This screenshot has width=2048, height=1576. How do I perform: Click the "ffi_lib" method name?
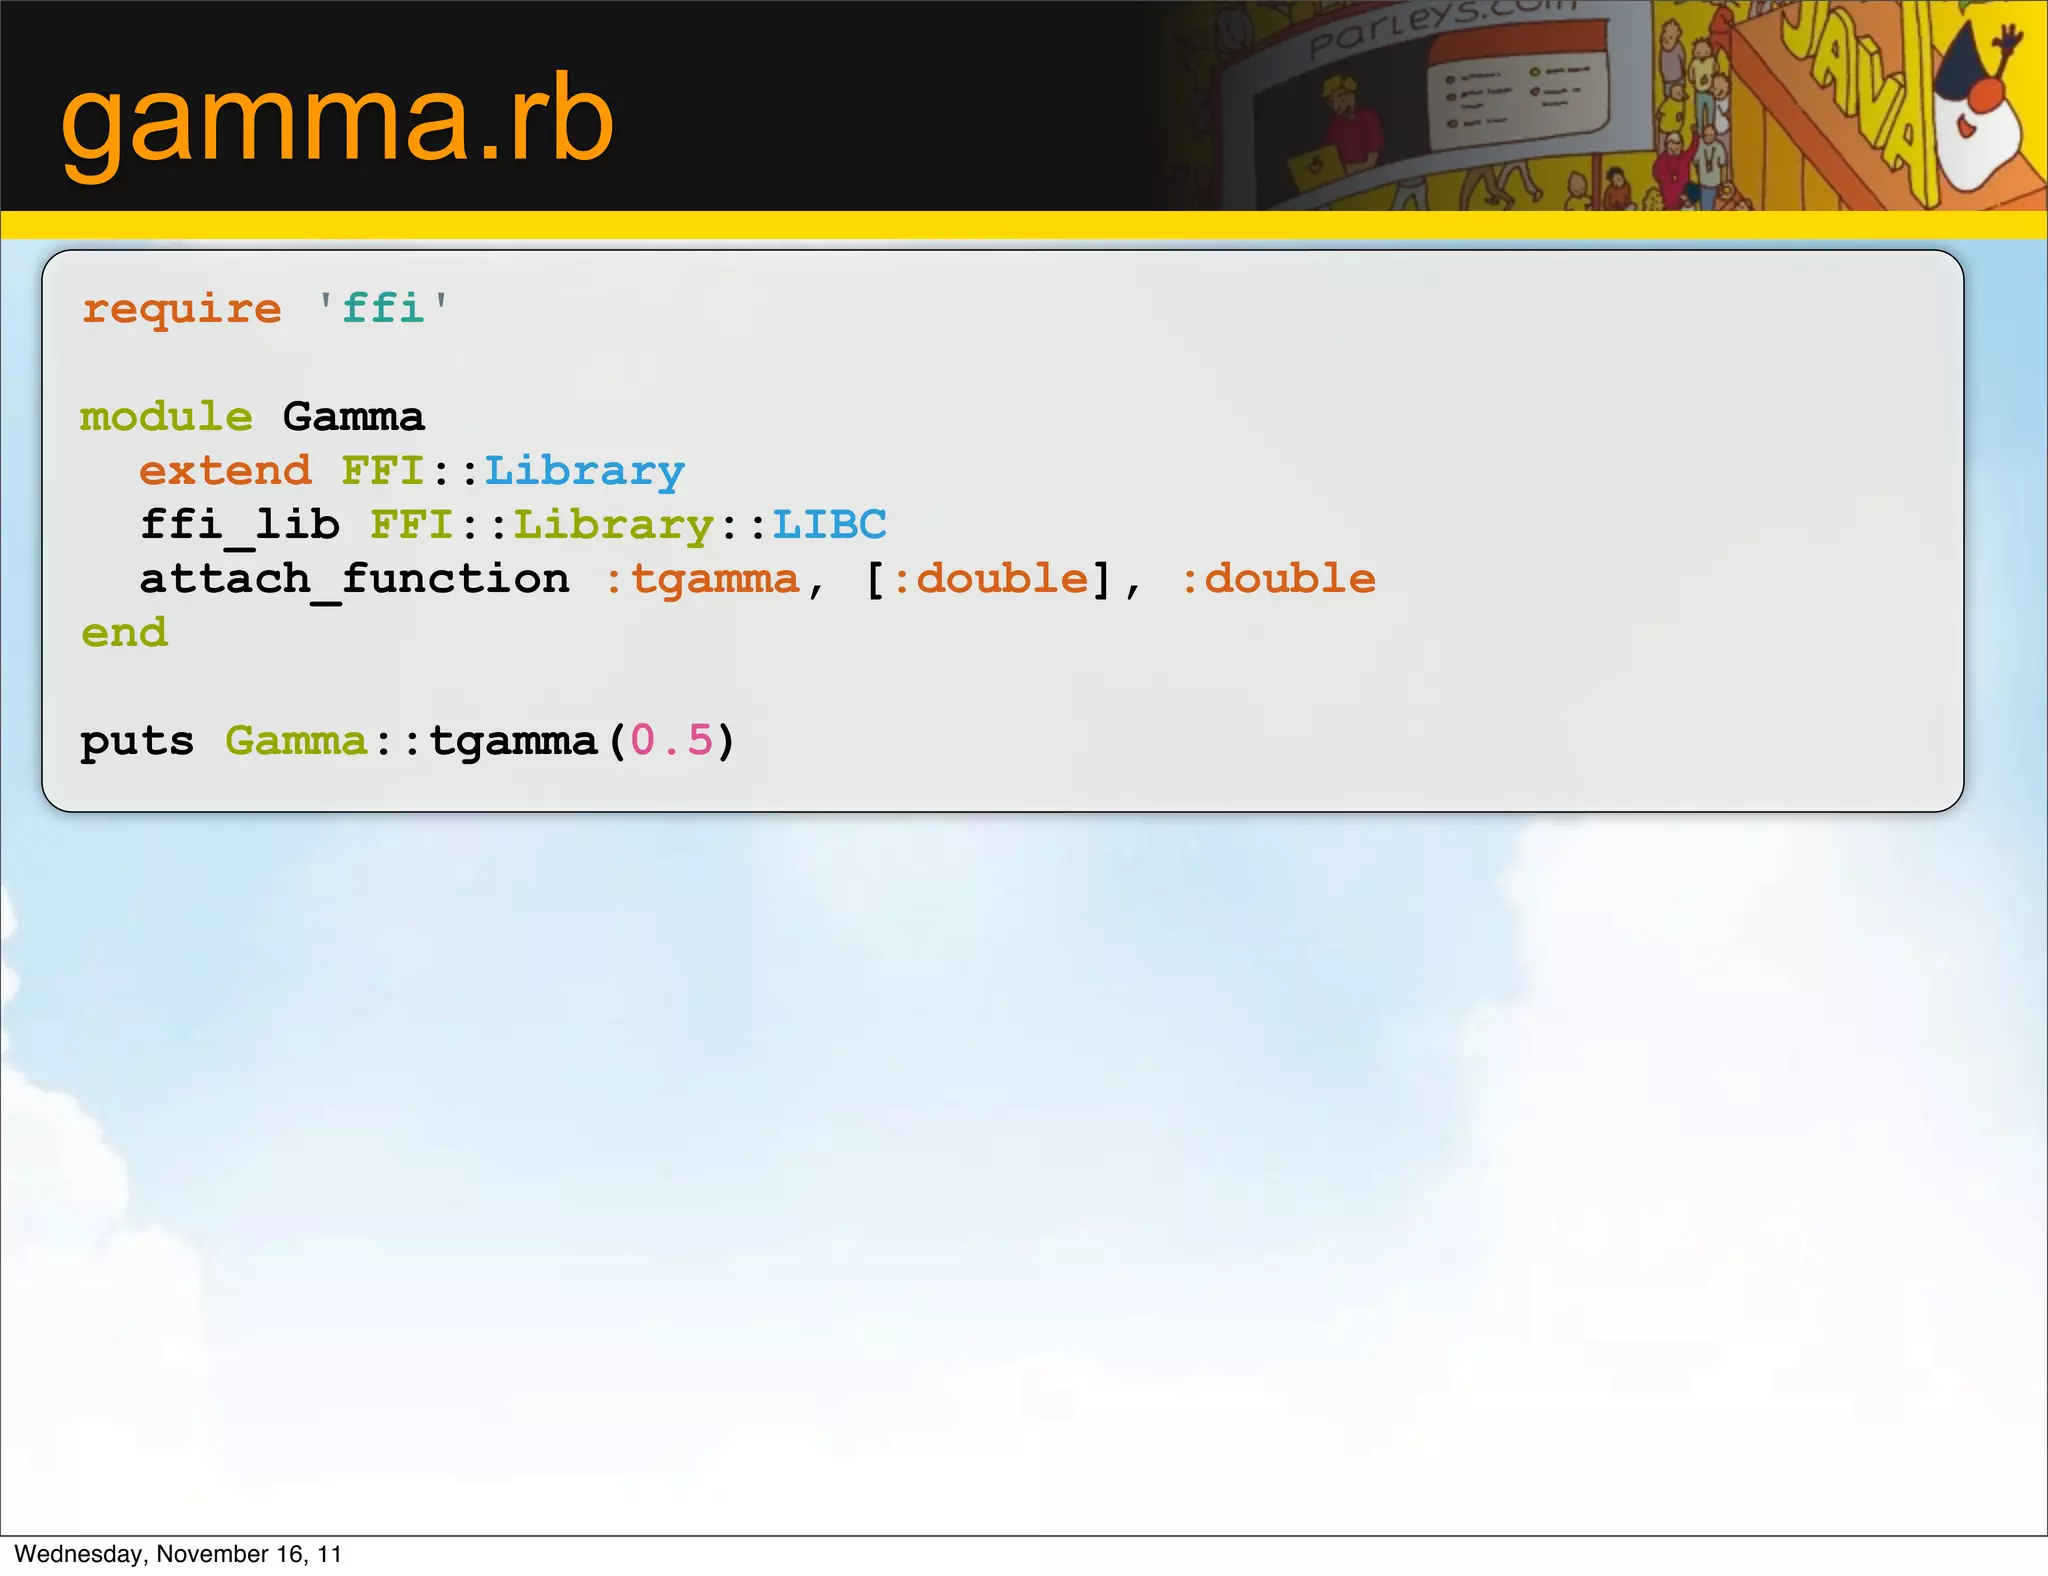click(x=240, y=525)
